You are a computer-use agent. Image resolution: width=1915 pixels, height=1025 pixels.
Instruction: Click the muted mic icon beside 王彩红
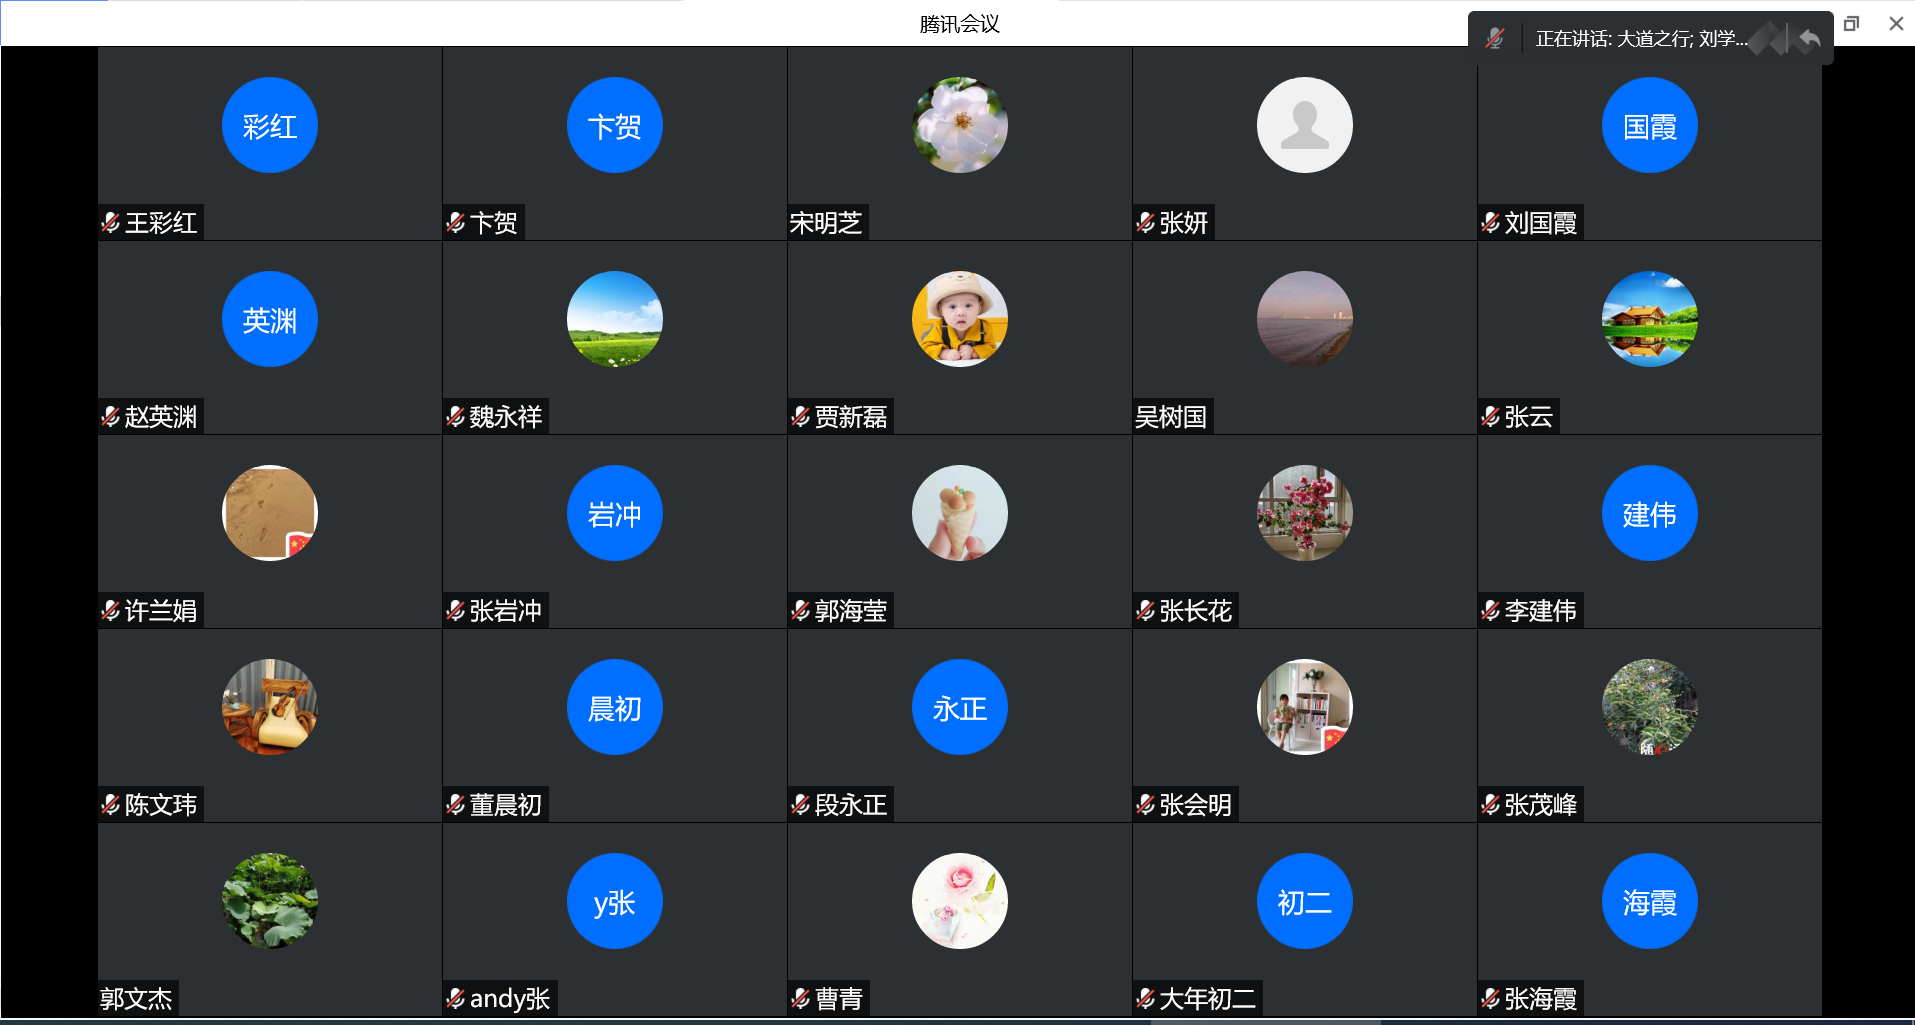tap(111, 223)
